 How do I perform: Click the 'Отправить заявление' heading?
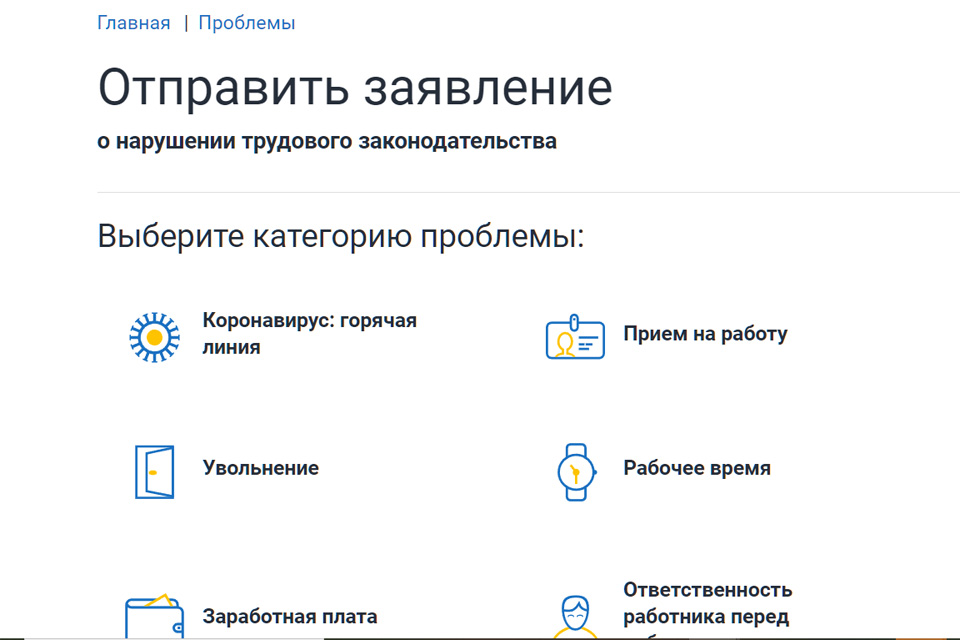tap(355, 89)
